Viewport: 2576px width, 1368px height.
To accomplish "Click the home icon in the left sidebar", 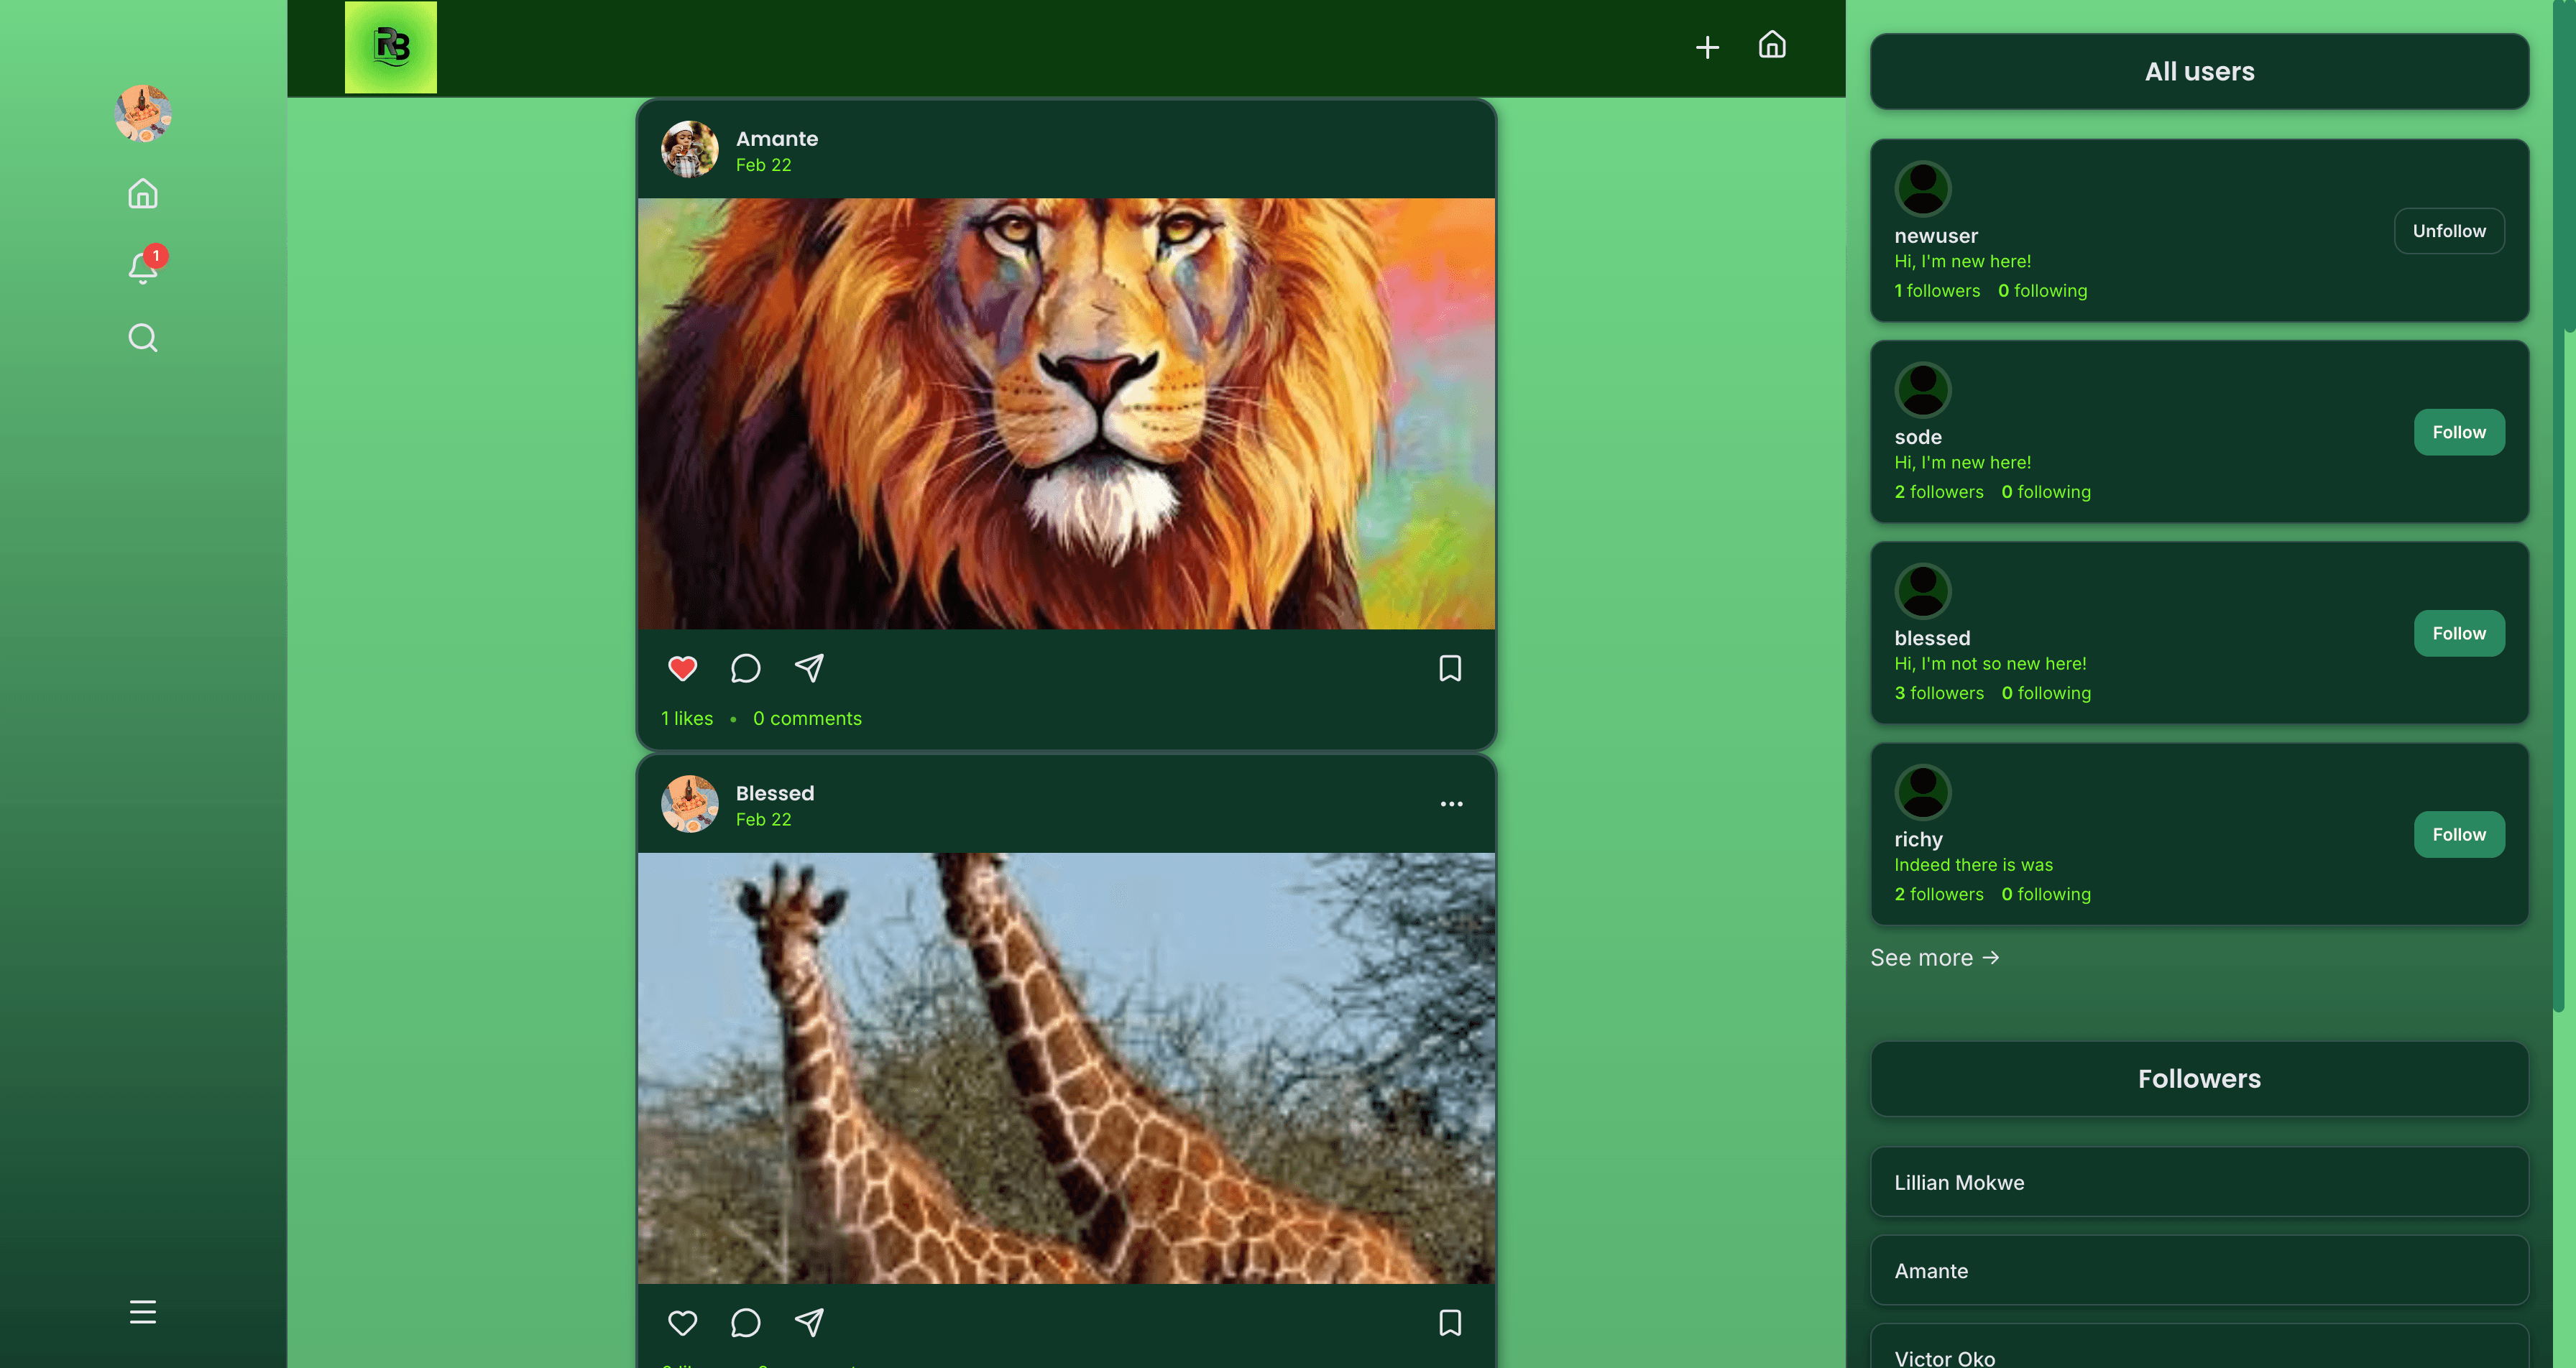I will 142,194.
